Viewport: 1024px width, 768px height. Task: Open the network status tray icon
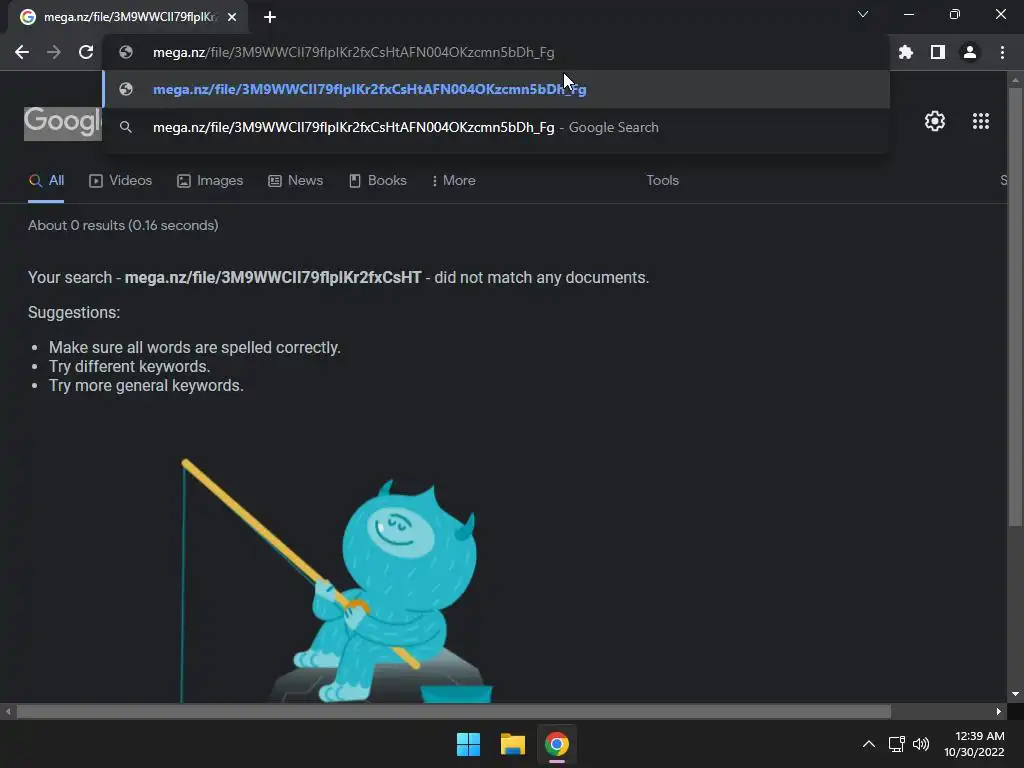tap(897, 744)
